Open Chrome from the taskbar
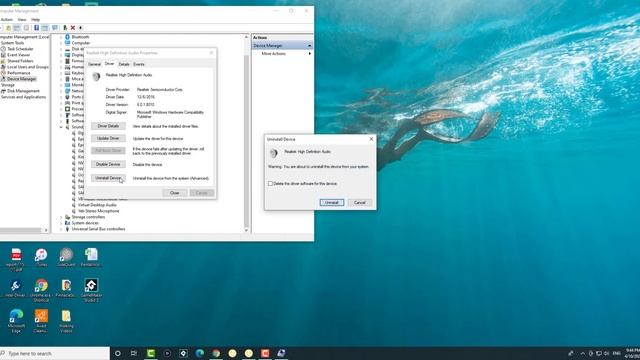This screenshot has height=360, width=640. [x=216, y=353]
